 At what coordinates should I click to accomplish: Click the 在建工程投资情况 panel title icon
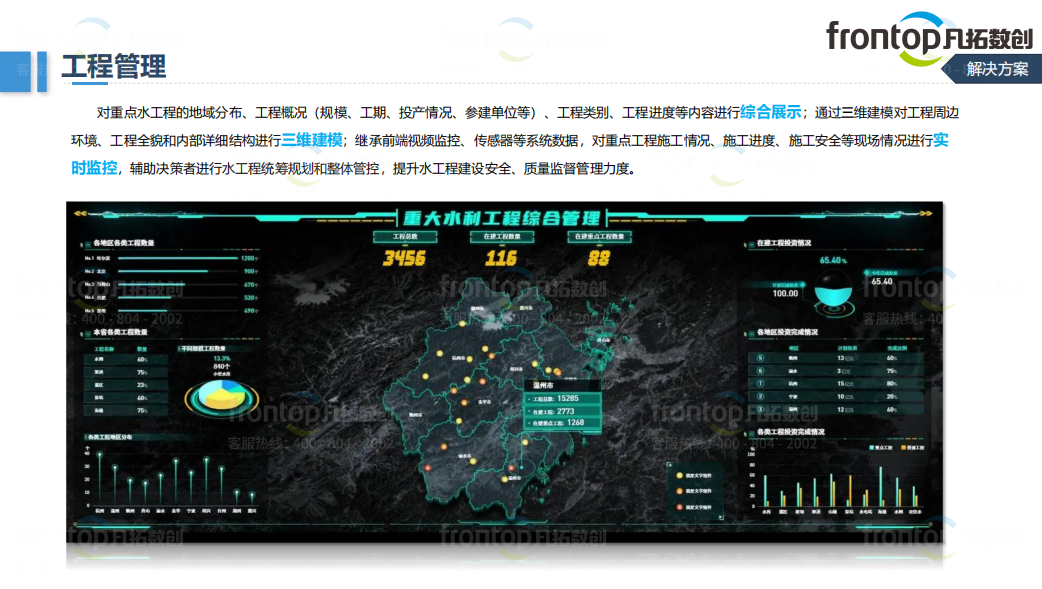pos(749,243)
